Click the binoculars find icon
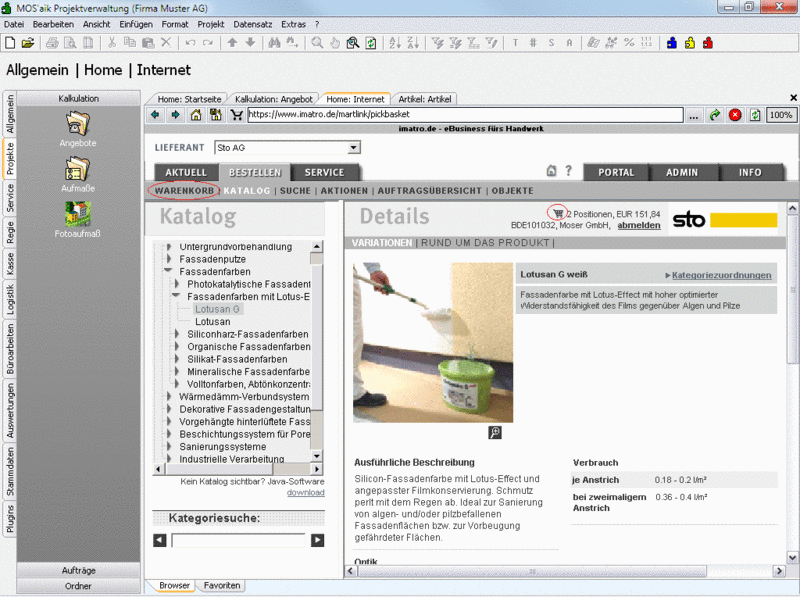The width and height of the screenshot is (800, 597). [x=274, y=43]
